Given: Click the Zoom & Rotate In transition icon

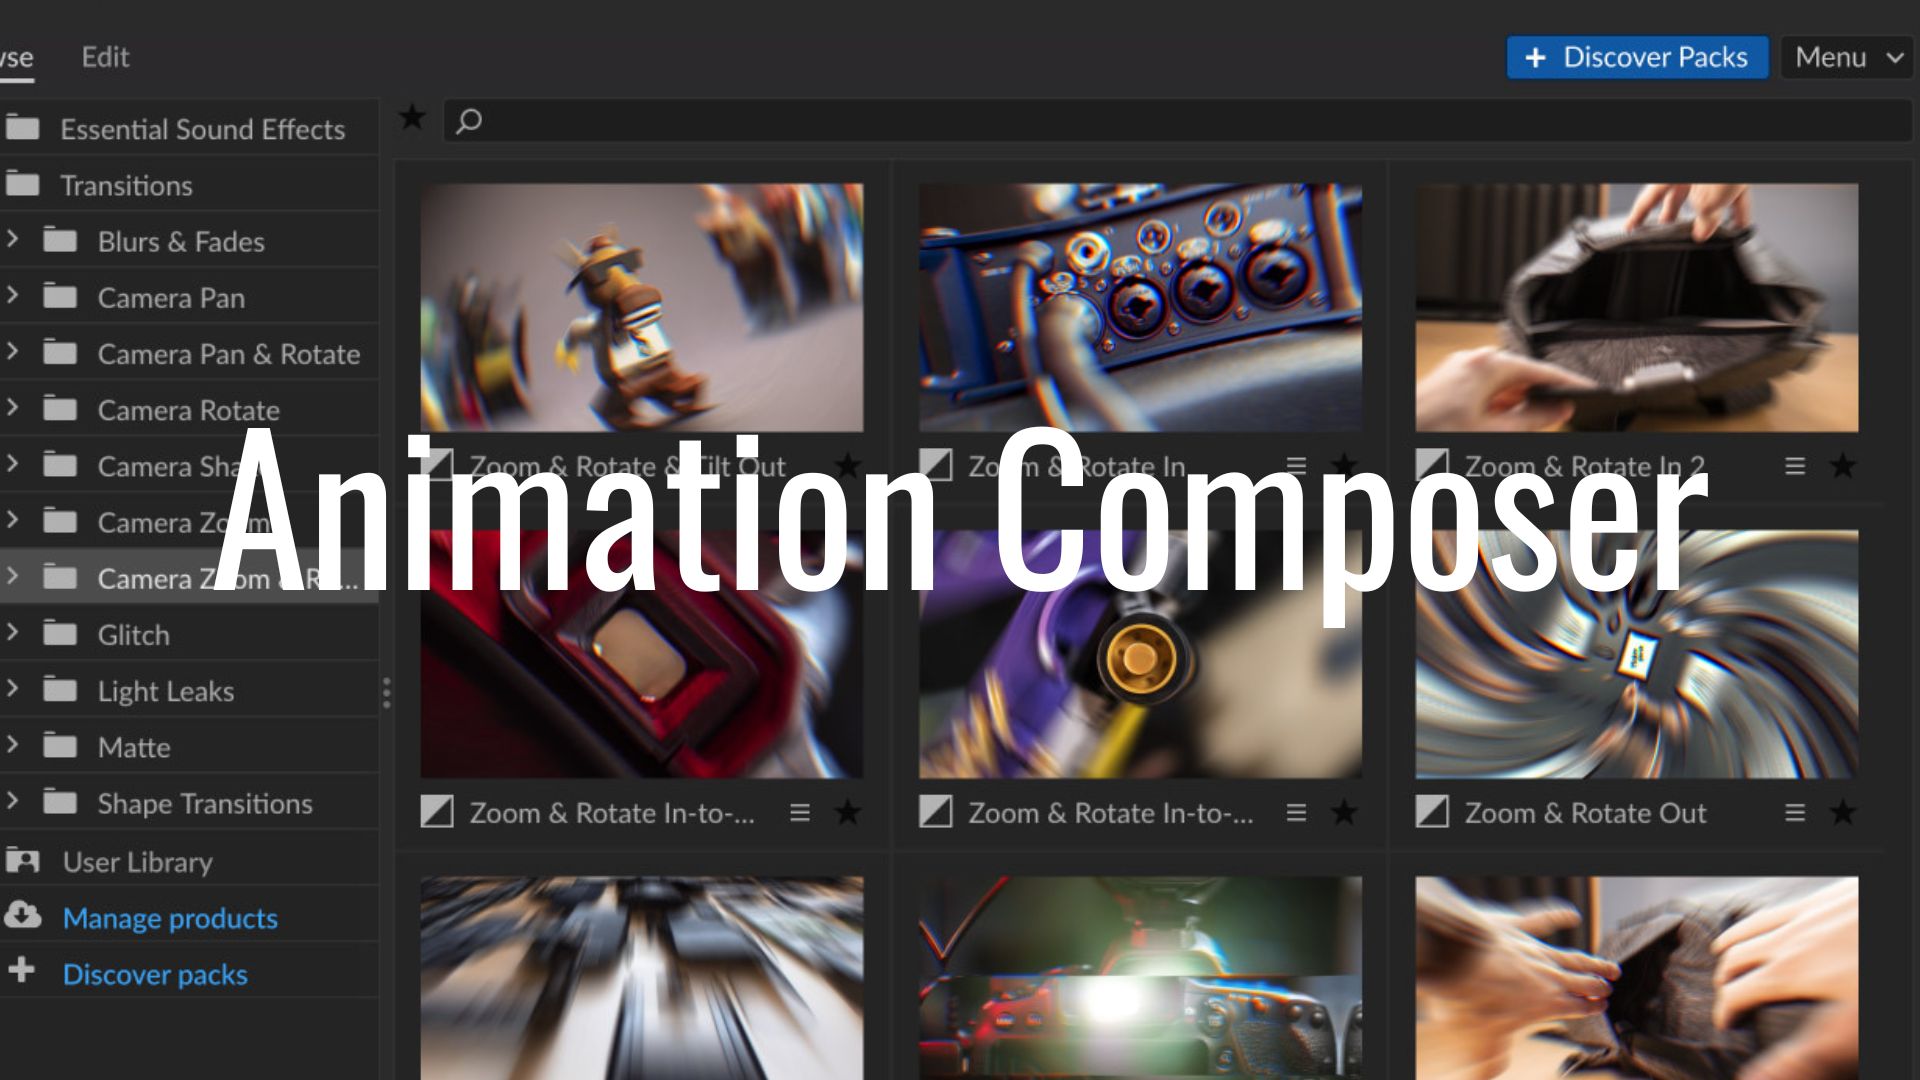Looking at the screenshot, I should [938, 465].
